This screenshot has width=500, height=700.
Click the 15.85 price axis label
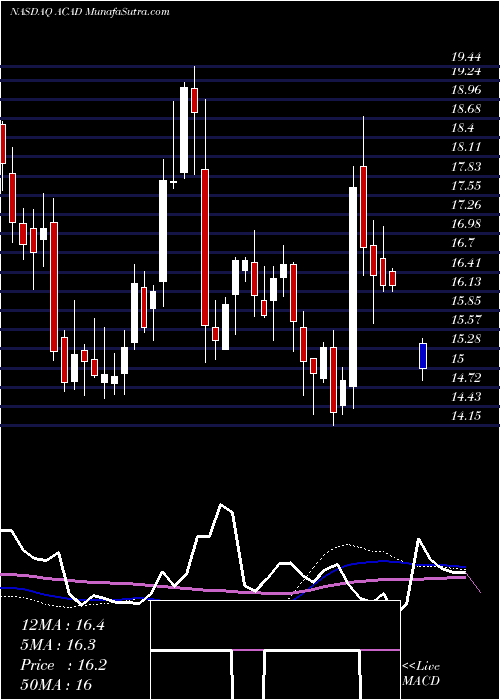click(466, 300)
